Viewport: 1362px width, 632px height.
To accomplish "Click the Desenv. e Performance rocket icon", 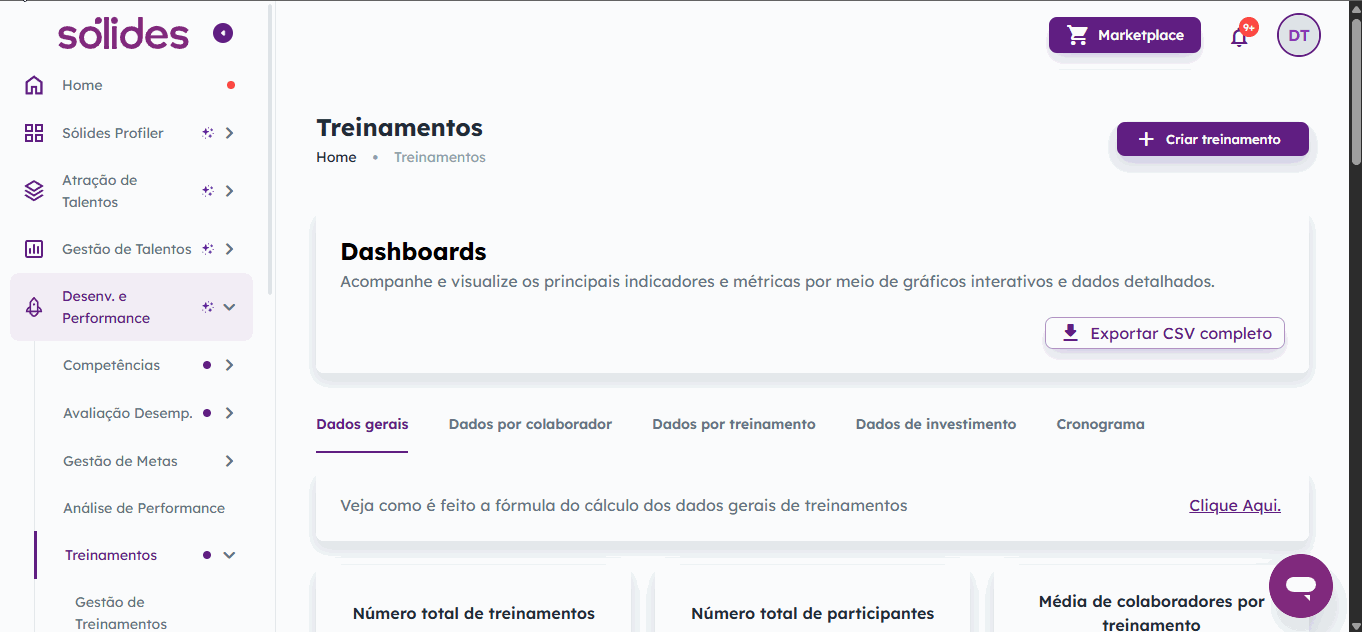I will [x=34, y=307].
